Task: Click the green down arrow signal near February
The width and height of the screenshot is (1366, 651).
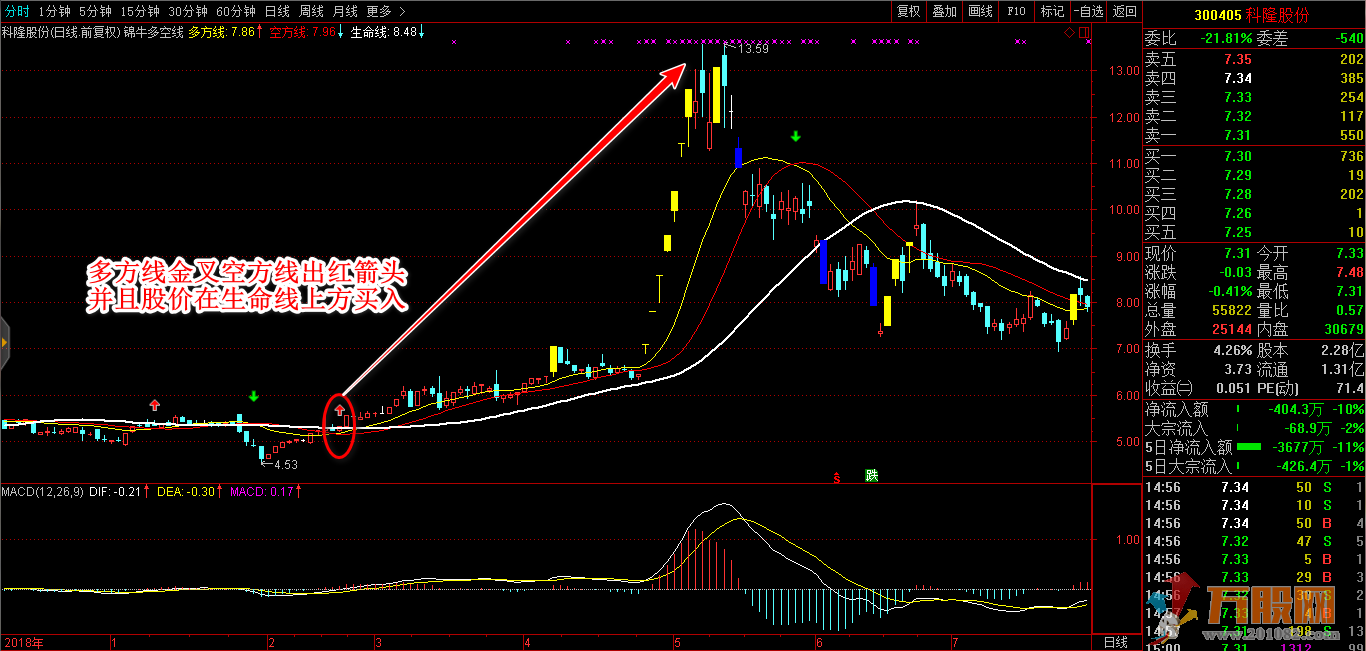Action: (254, 397)
